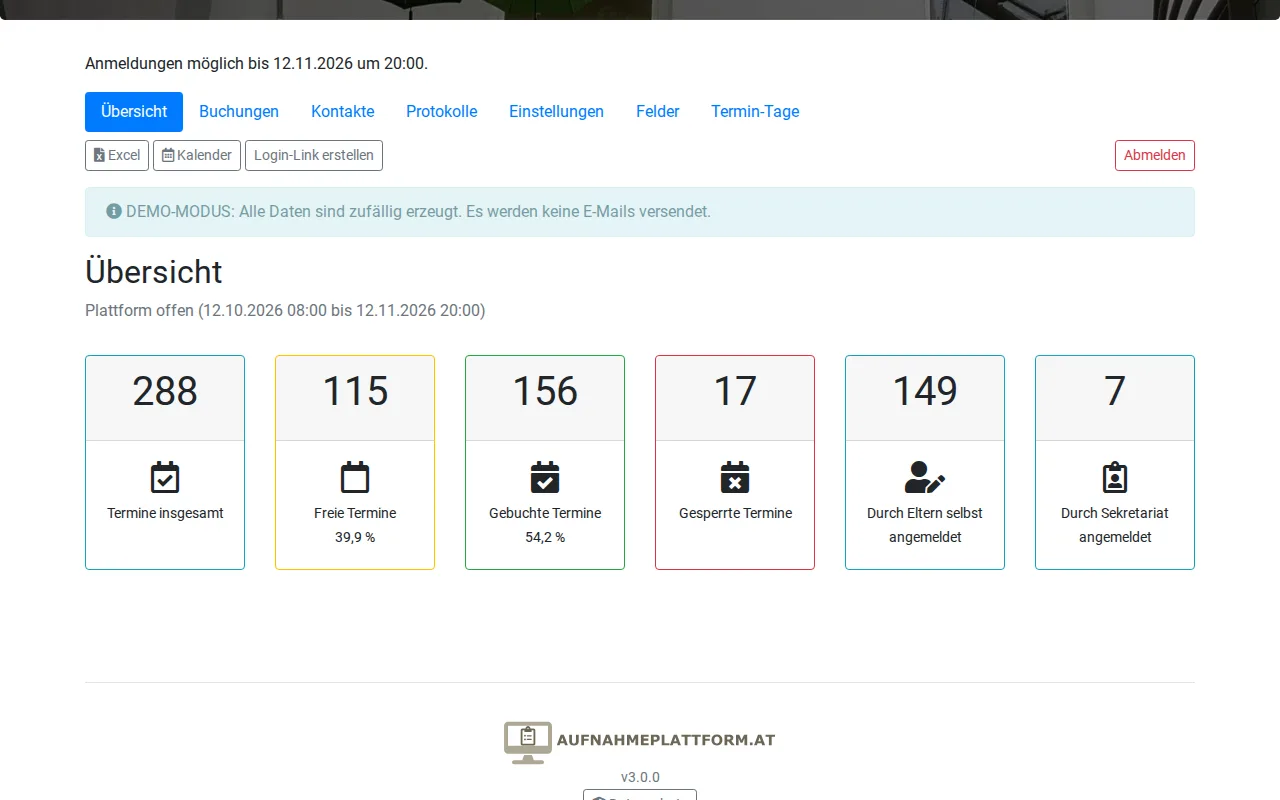Click the calendar-x icon for Gesperrte Termine
Image resolution: width=1280 pixels, height=800 pixels.
click(x=735, y=478)
